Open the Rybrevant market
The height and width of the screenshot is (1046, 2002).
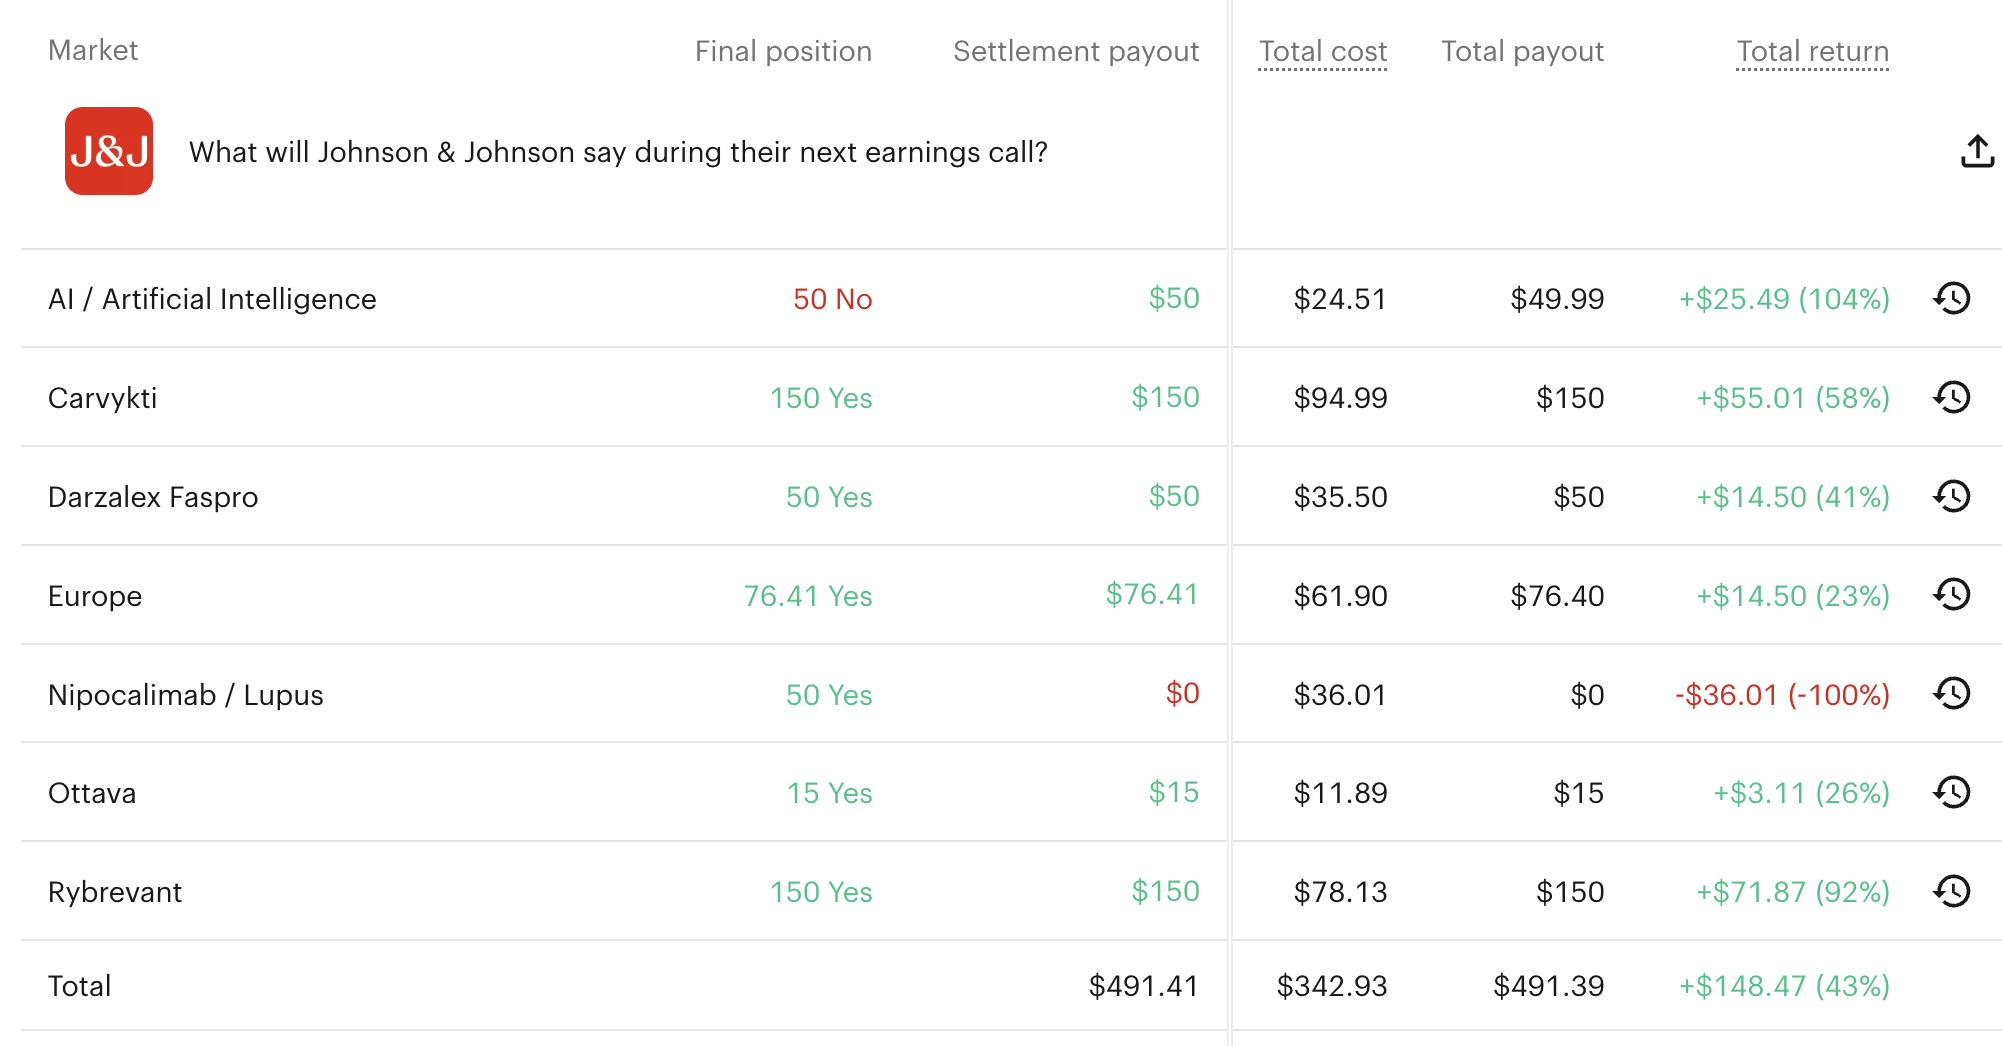(114, 891)
